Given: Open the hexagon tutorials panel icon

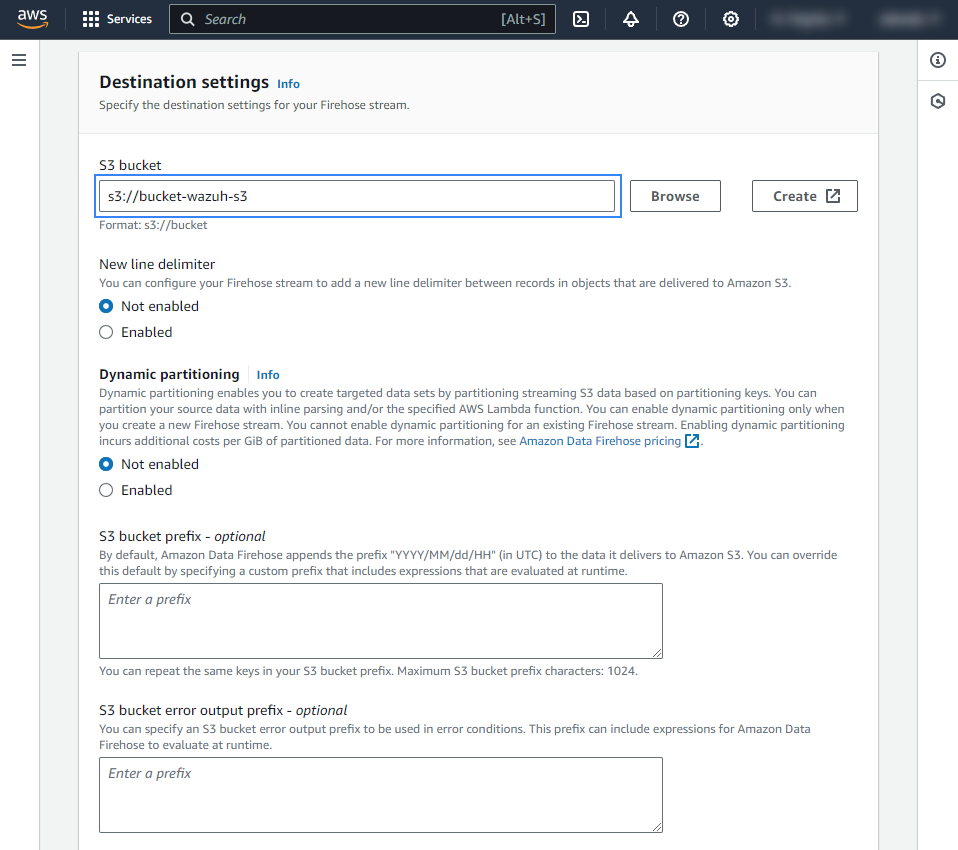Looking at the screenshot, I should [938, 101].
